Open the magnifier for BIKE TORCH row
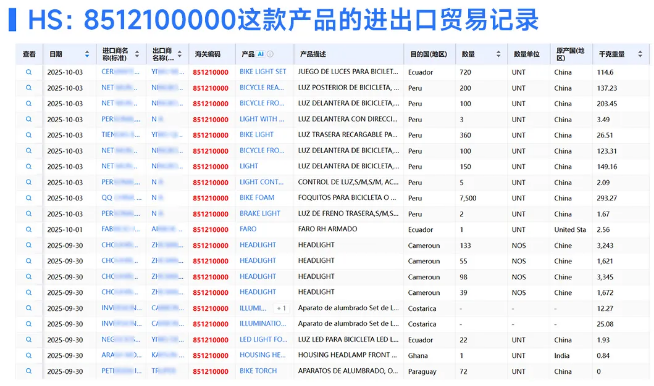654x386 pixels. [x=29, y=371]
